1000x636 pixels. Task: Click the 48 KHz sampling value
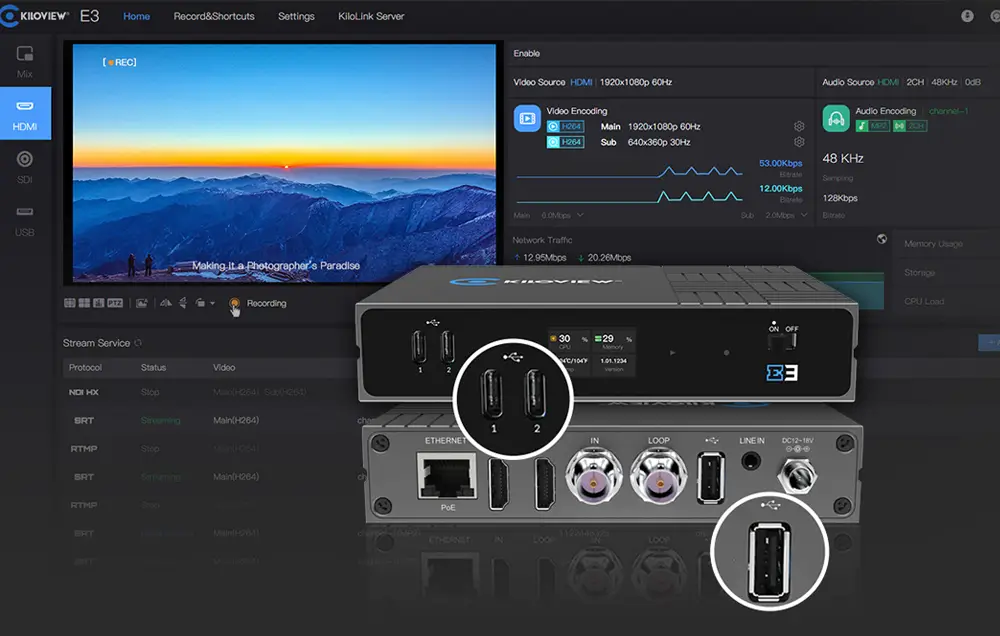click(x=842, y=158)
